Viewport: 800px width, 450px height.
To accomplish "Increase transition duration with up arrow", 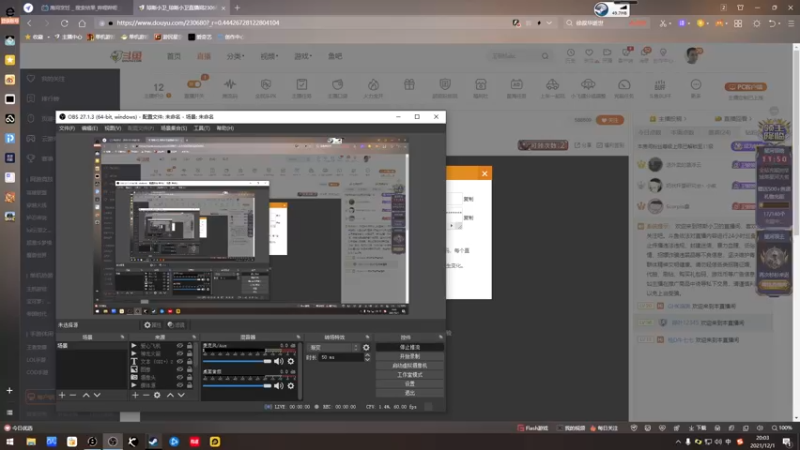I will 367,355.
